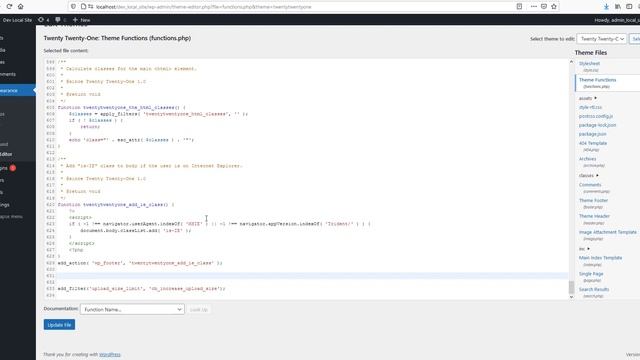This screenshot has height=360, width=640.
Task: Click the function twentytwentyone_add_ie_class line
Action: coord(116,204)
